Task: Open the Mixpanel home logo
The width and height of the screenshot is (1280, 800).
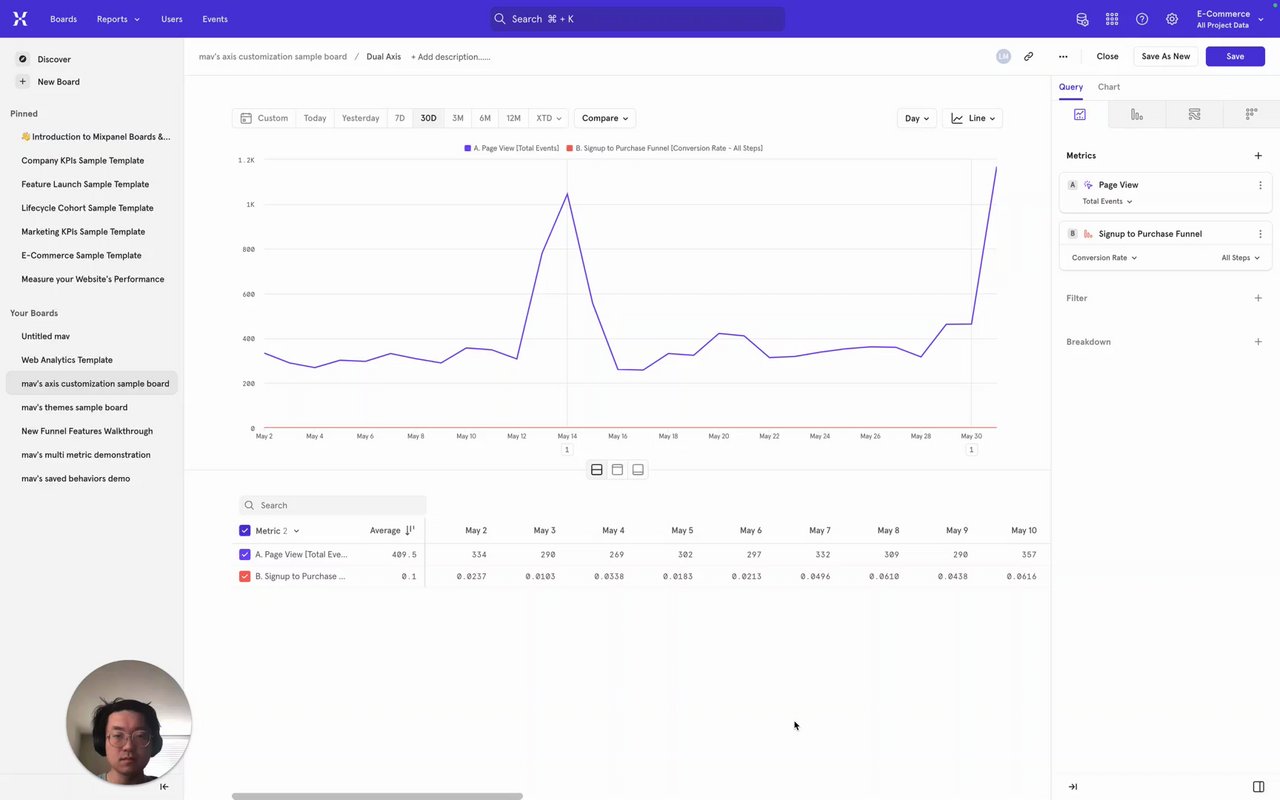Action: [x=20, y=19]
